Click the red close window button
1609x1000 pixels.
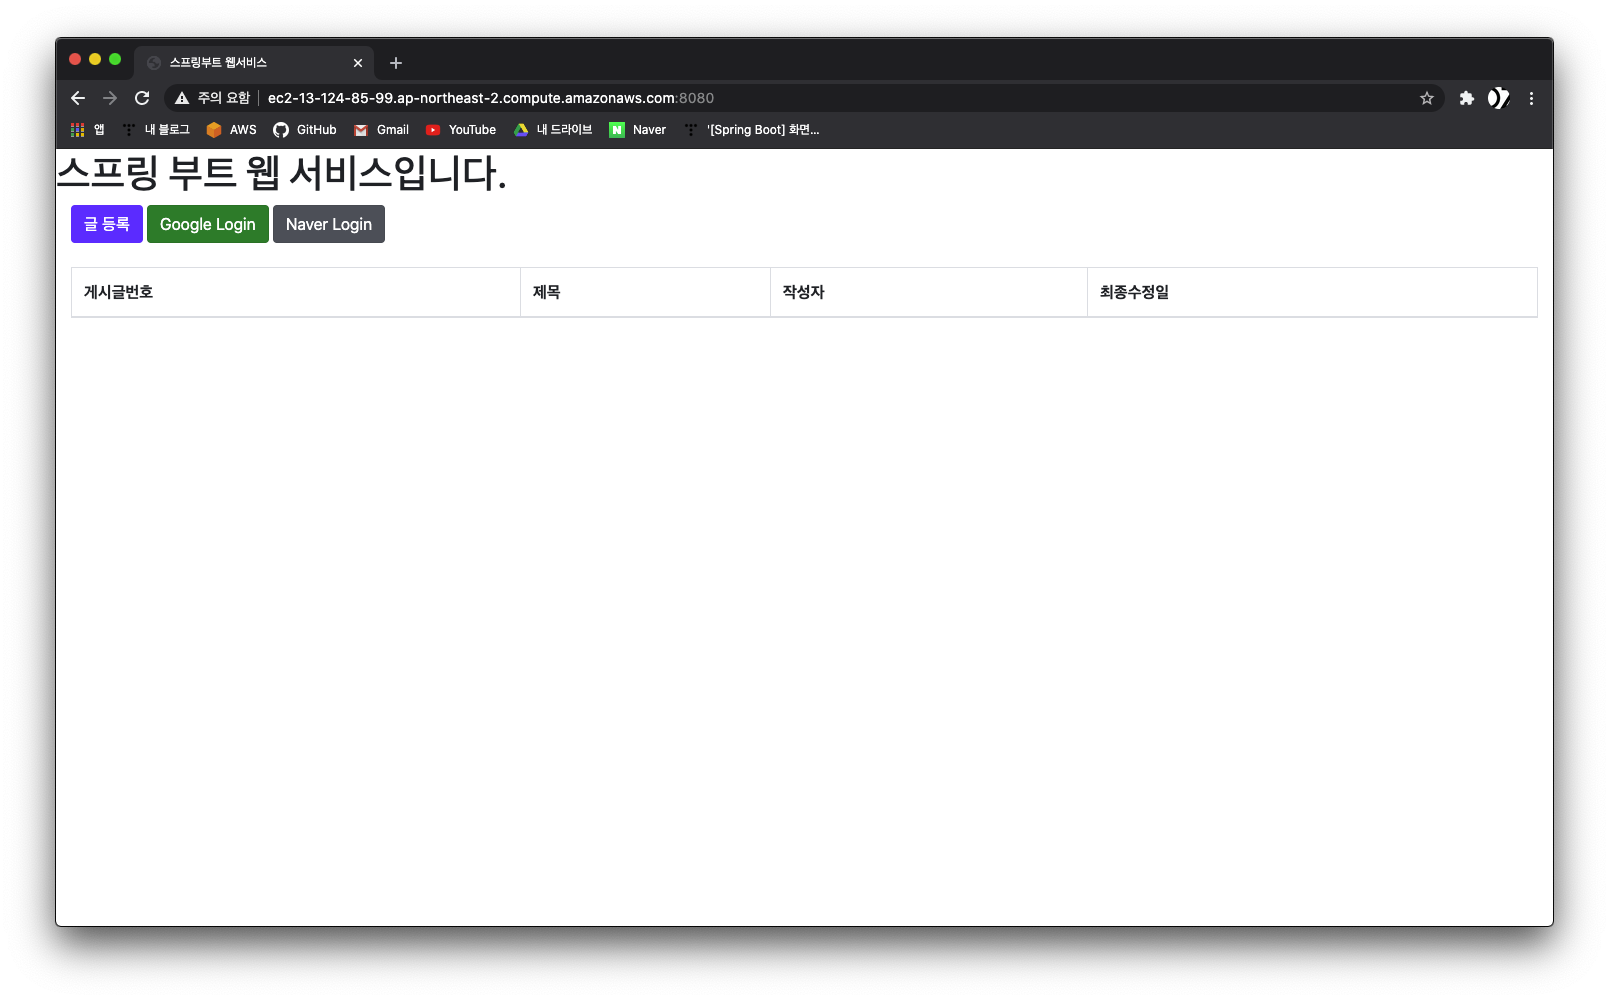pyautogui.click(x=75, y=59)
